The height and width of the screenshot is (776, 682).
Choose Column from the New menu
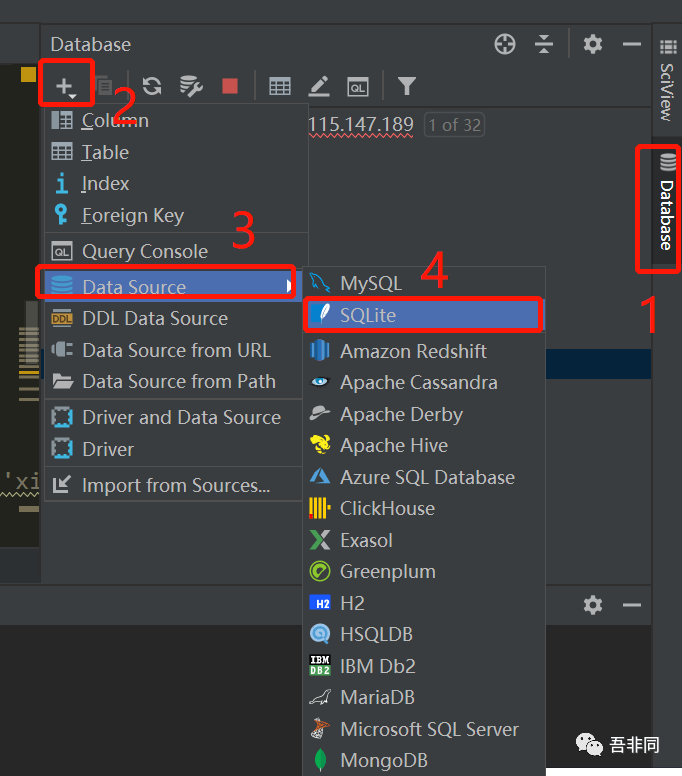(x=176, y=120)
